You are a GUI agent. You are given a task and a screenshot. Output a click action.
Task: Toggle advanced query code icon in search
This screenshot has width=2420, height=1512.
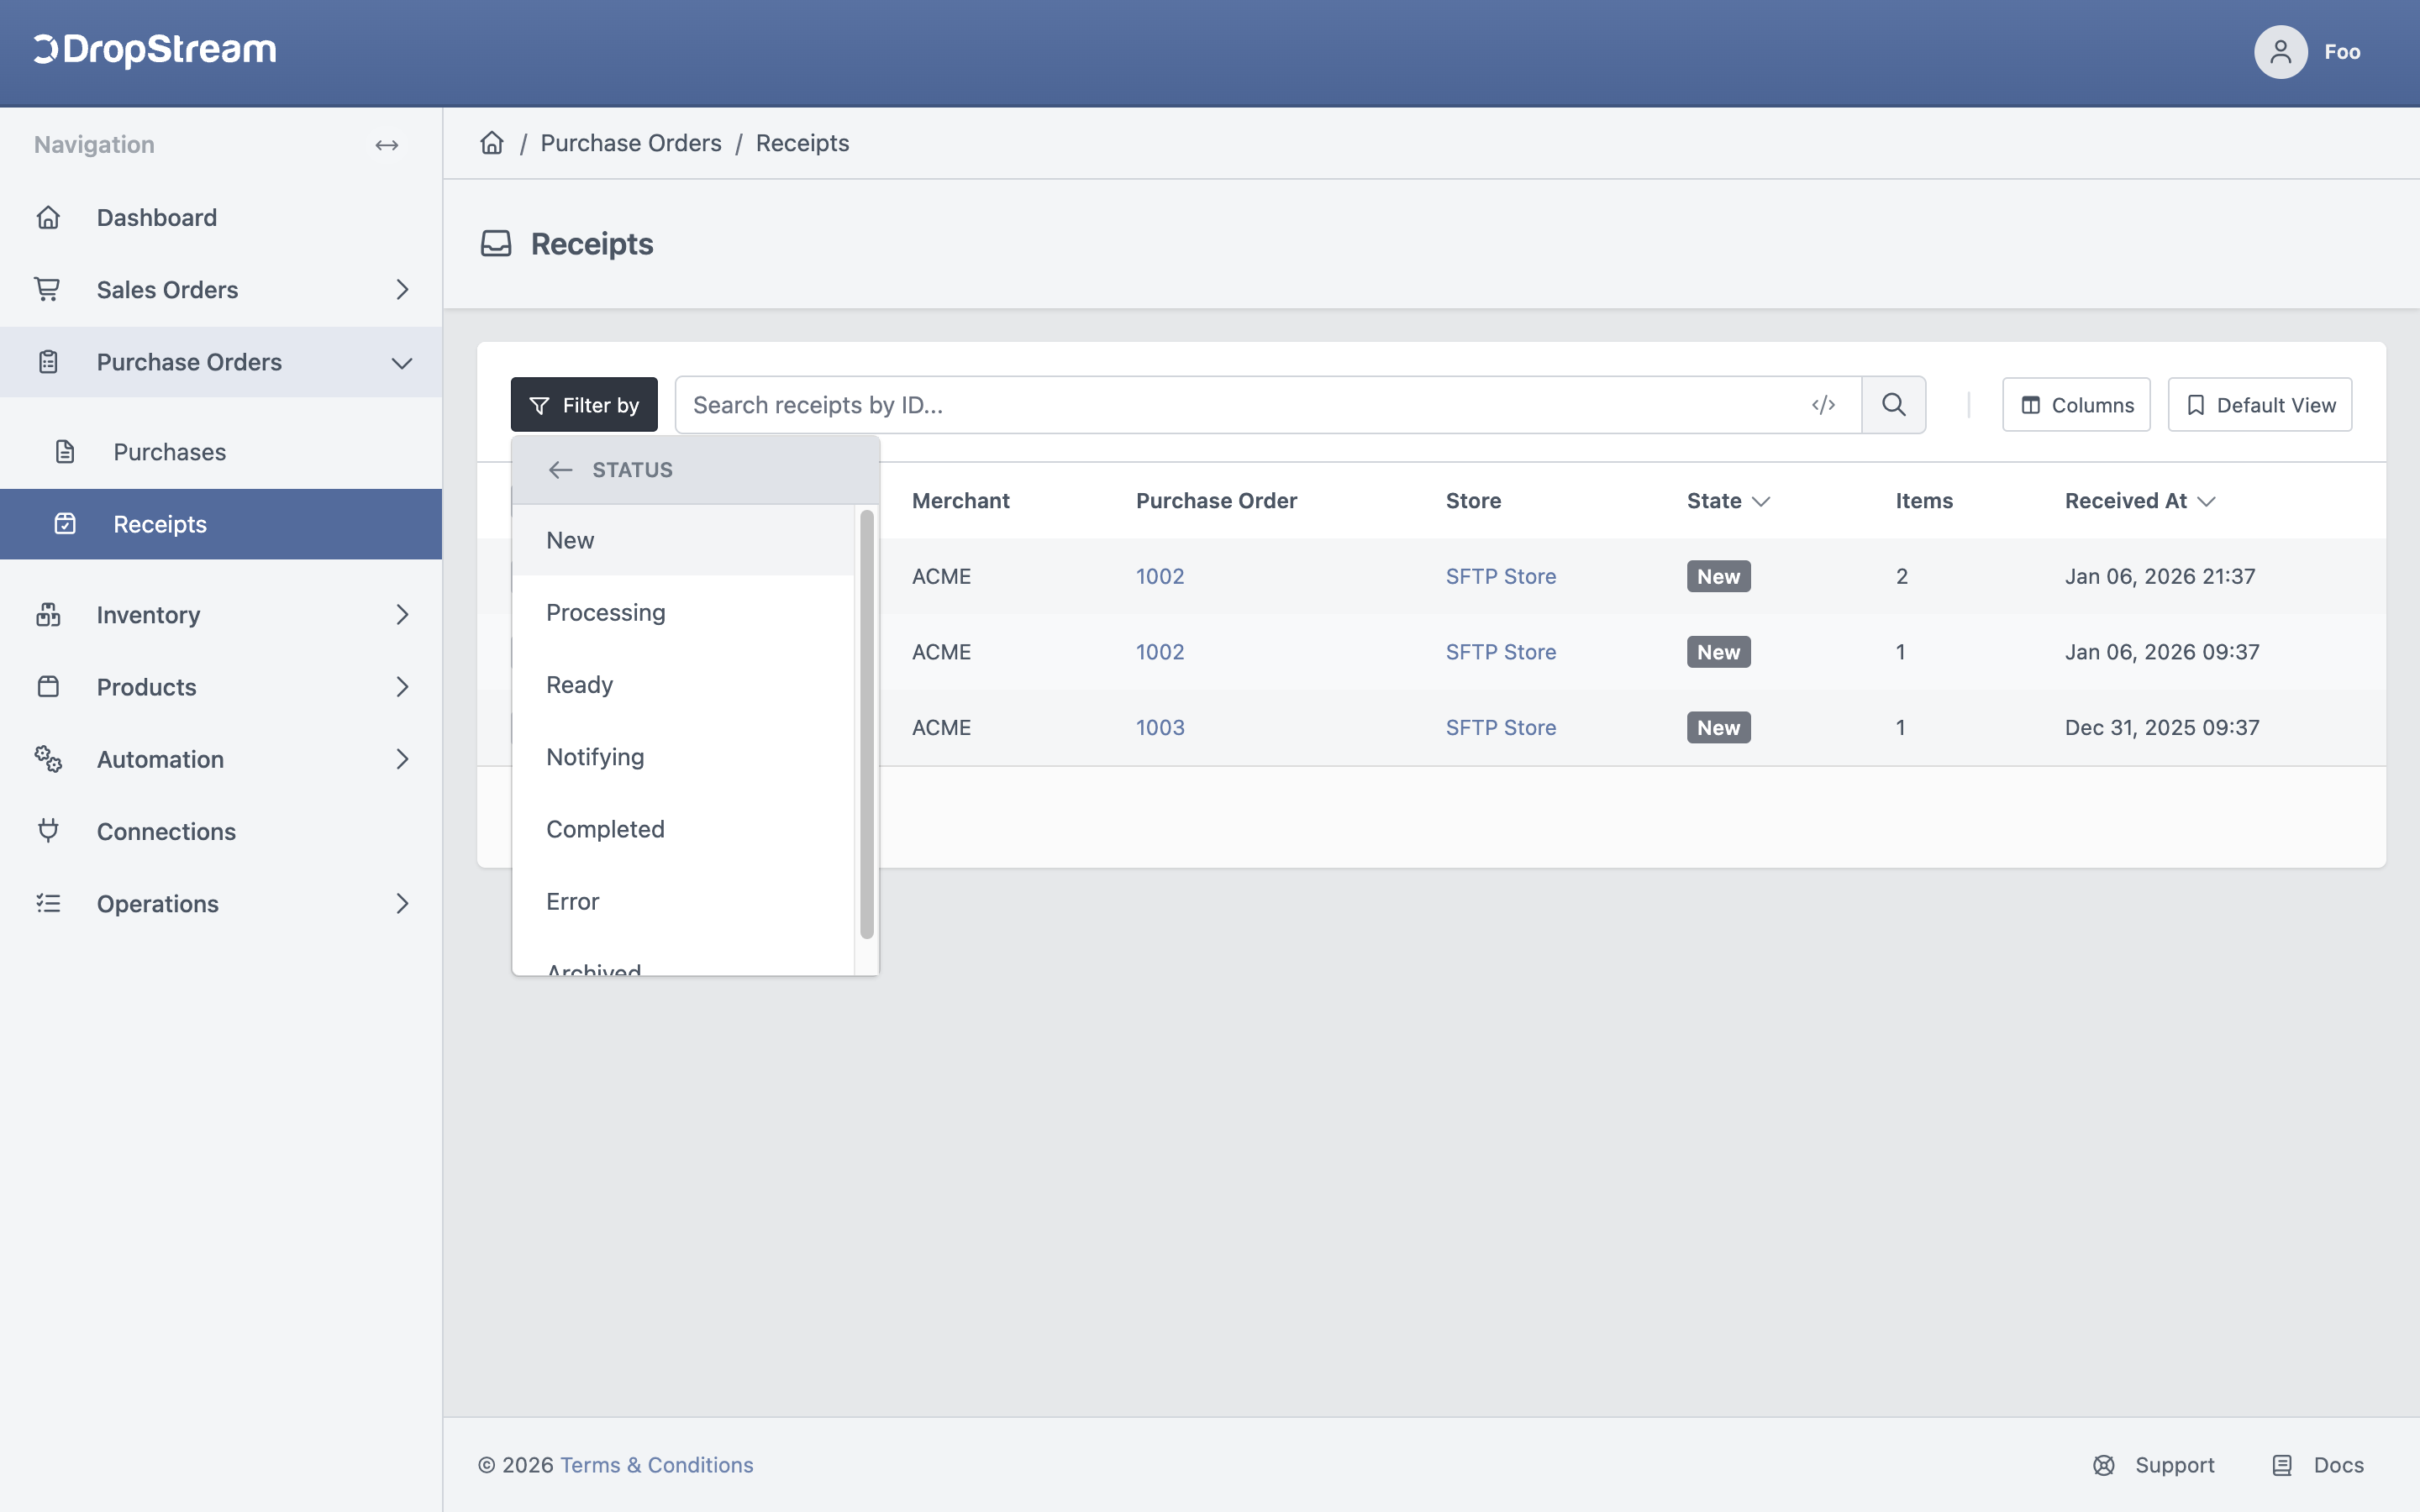pyautogui.click(x=1823, y=405)
